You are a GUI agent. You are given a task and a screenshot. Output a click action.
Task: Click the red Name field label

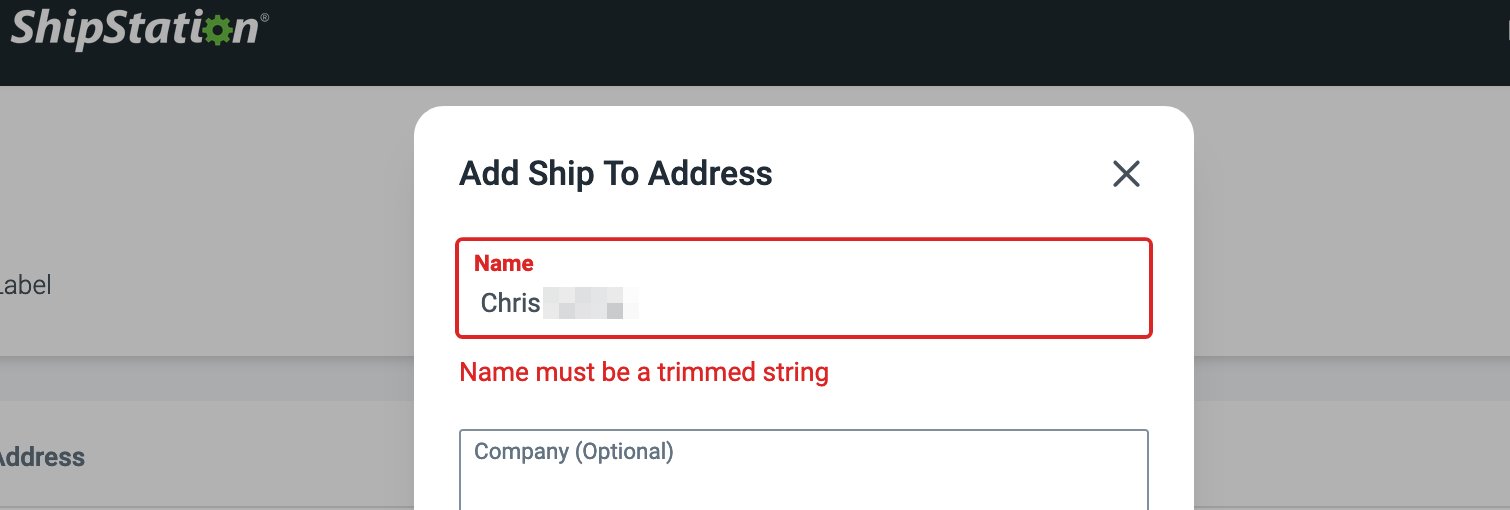click(x=503, y=263)
